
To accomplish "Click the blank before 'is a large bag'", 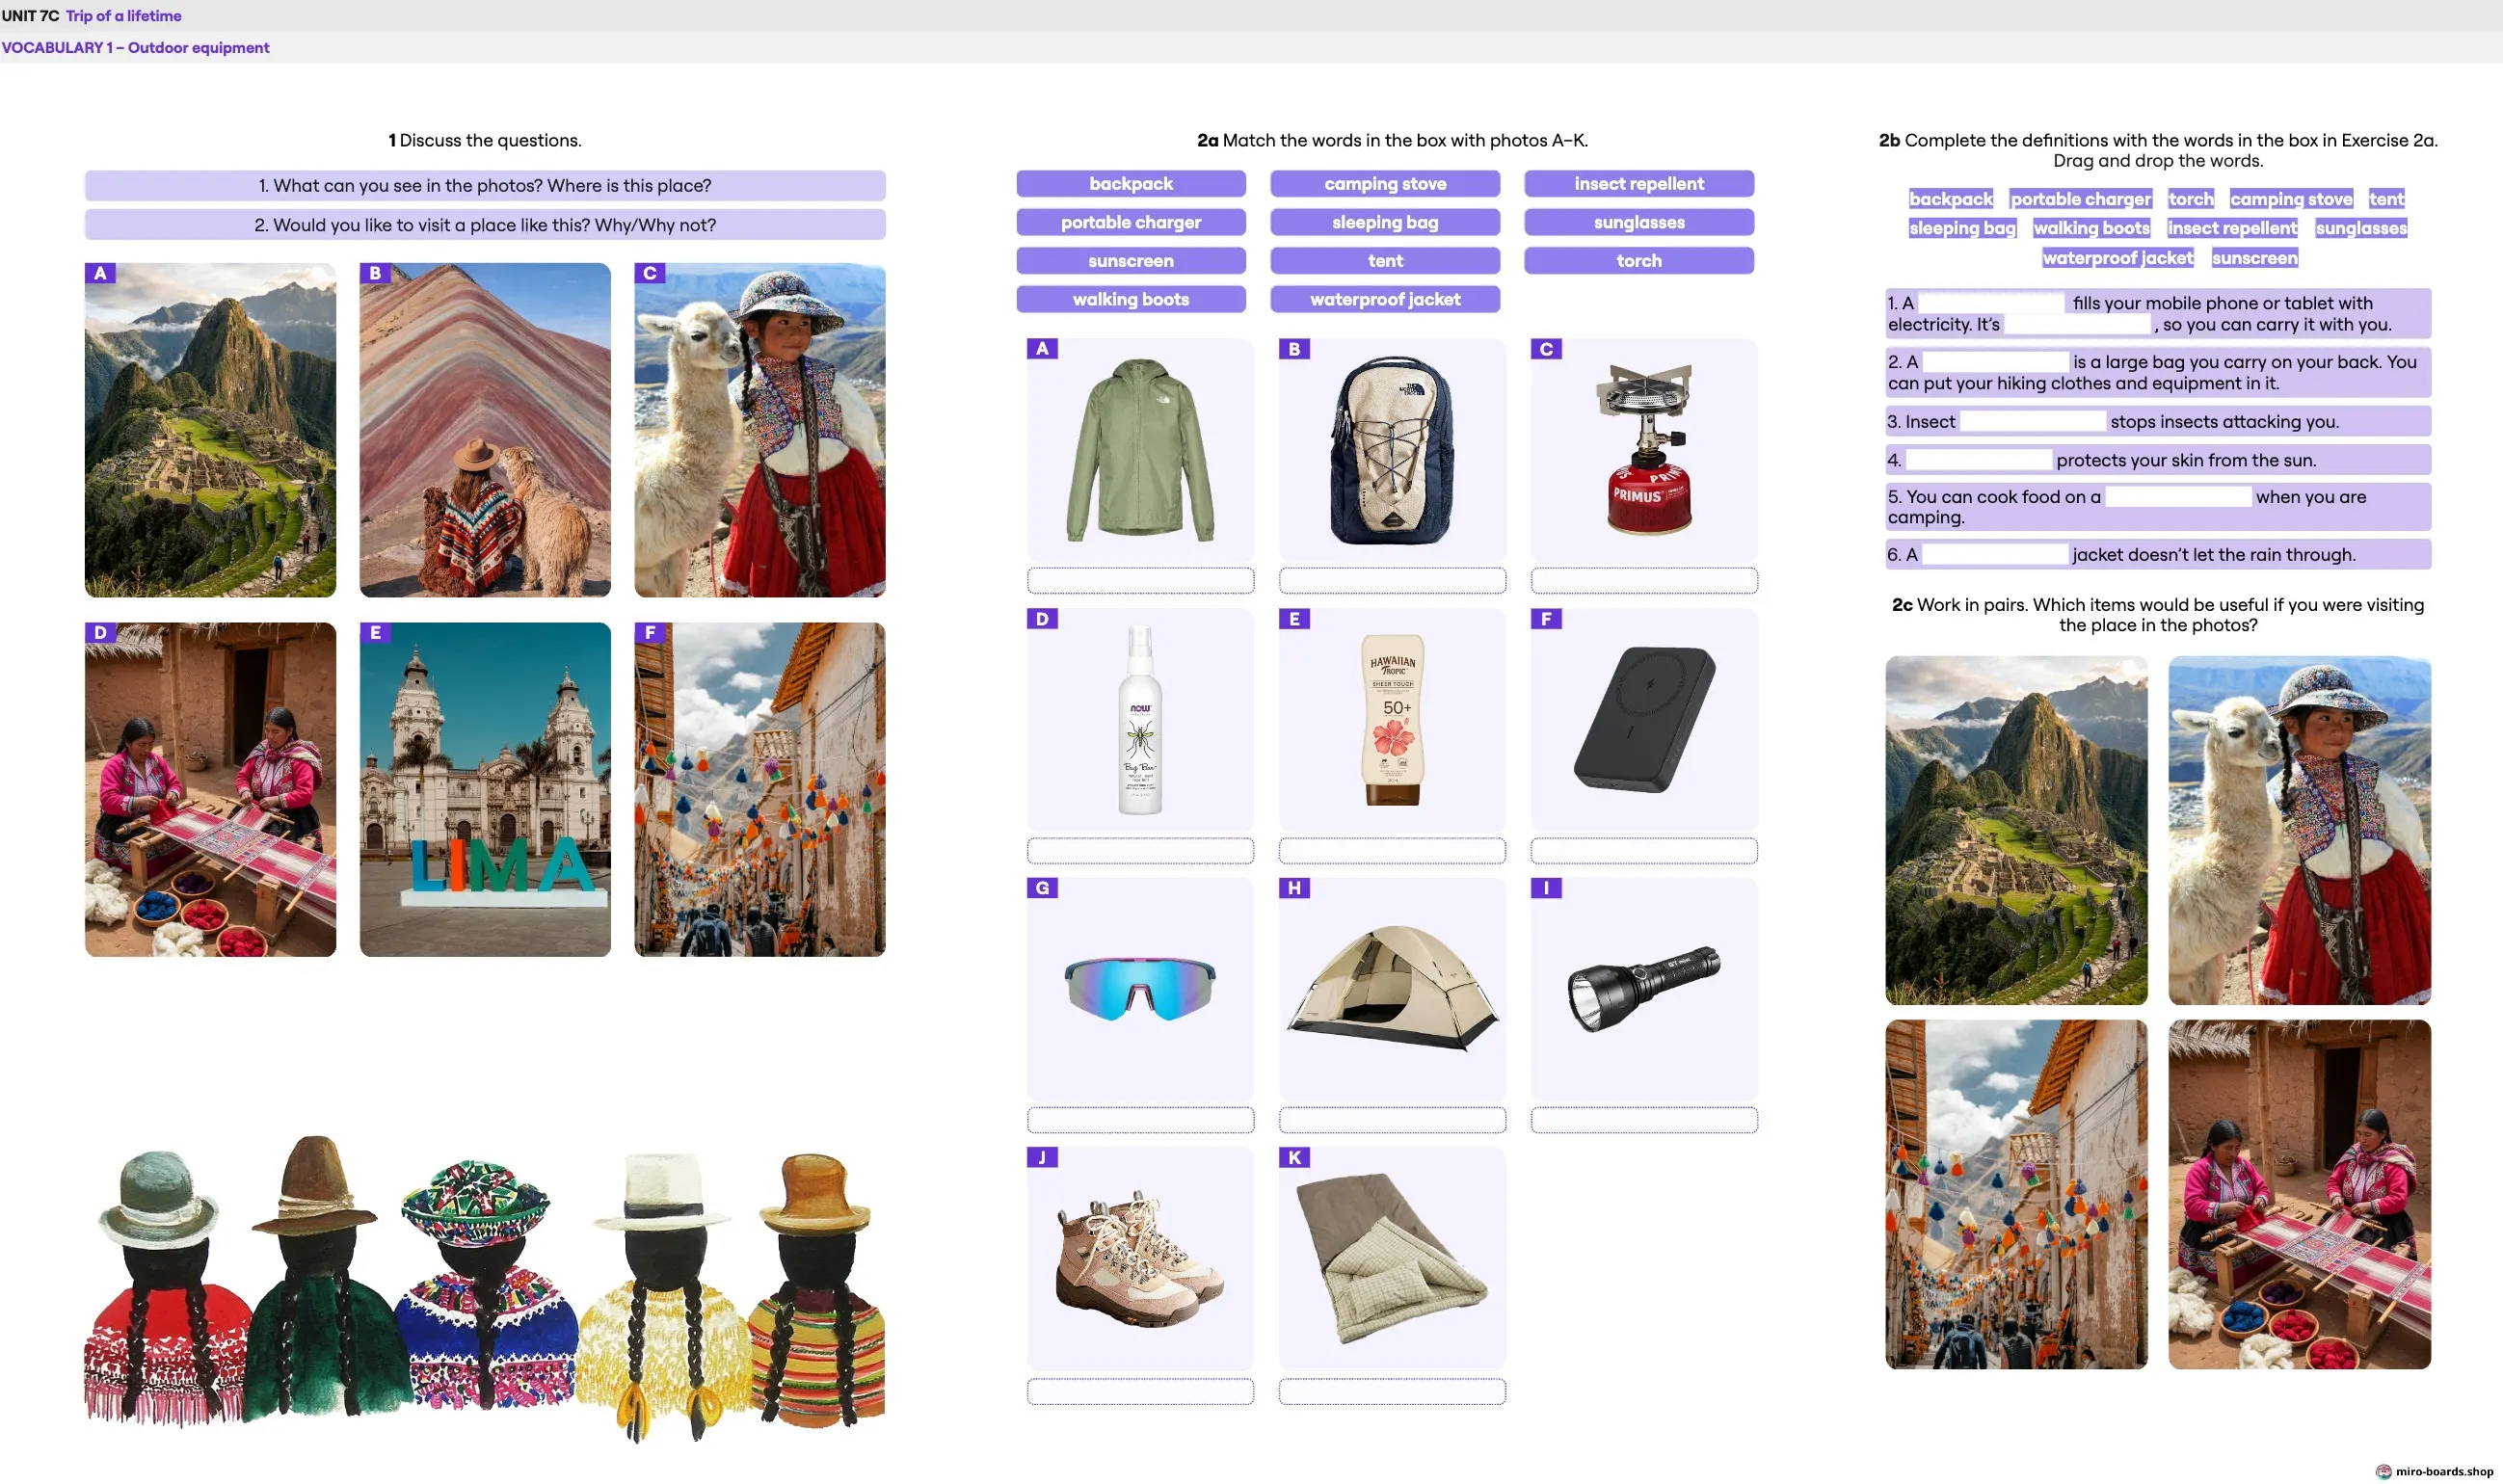I will click(x=1995, y=362).
